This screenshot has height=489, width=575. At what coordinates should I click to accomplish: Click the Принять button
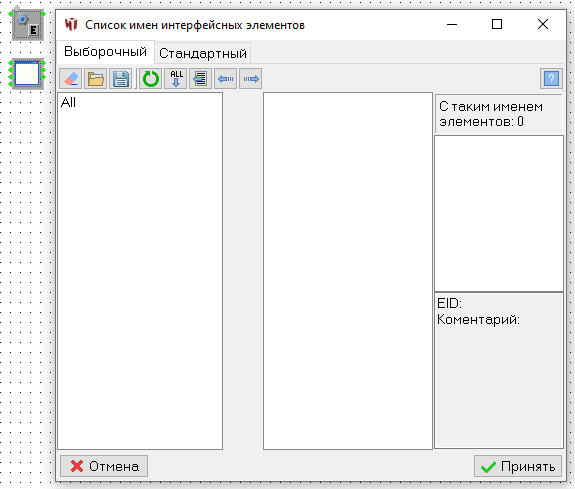(518, 466)
